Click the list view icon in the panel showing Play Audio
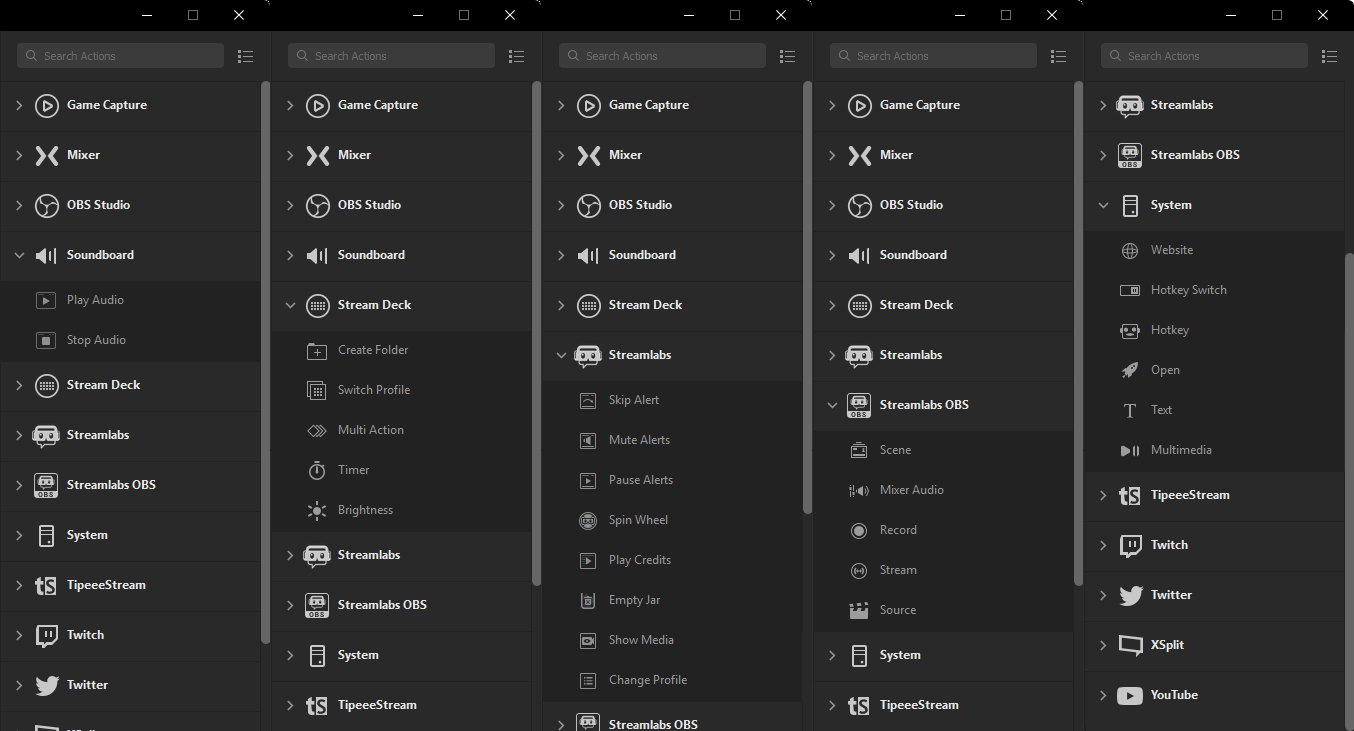The image size is (1354, 731). click(245, 56)
